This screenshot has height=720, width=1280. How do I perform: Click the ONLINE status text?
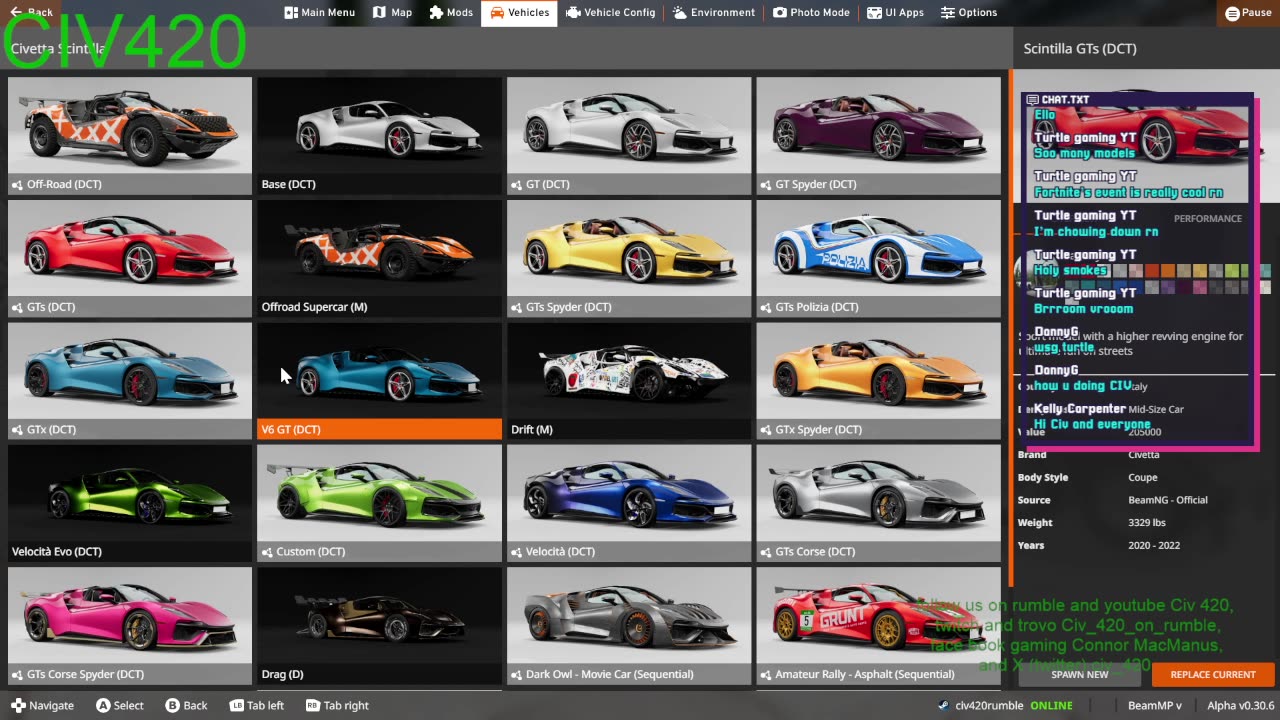click(x=1051, y=705)
